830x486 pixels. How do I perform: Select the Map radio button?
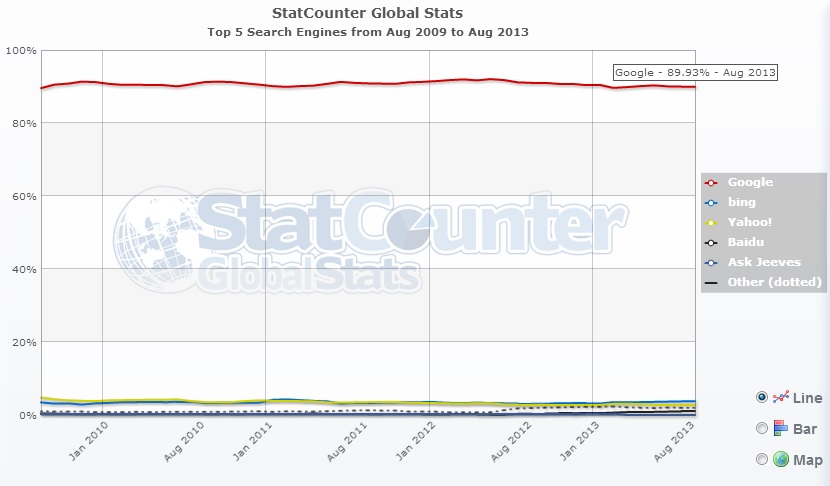[x=762, y=459]
